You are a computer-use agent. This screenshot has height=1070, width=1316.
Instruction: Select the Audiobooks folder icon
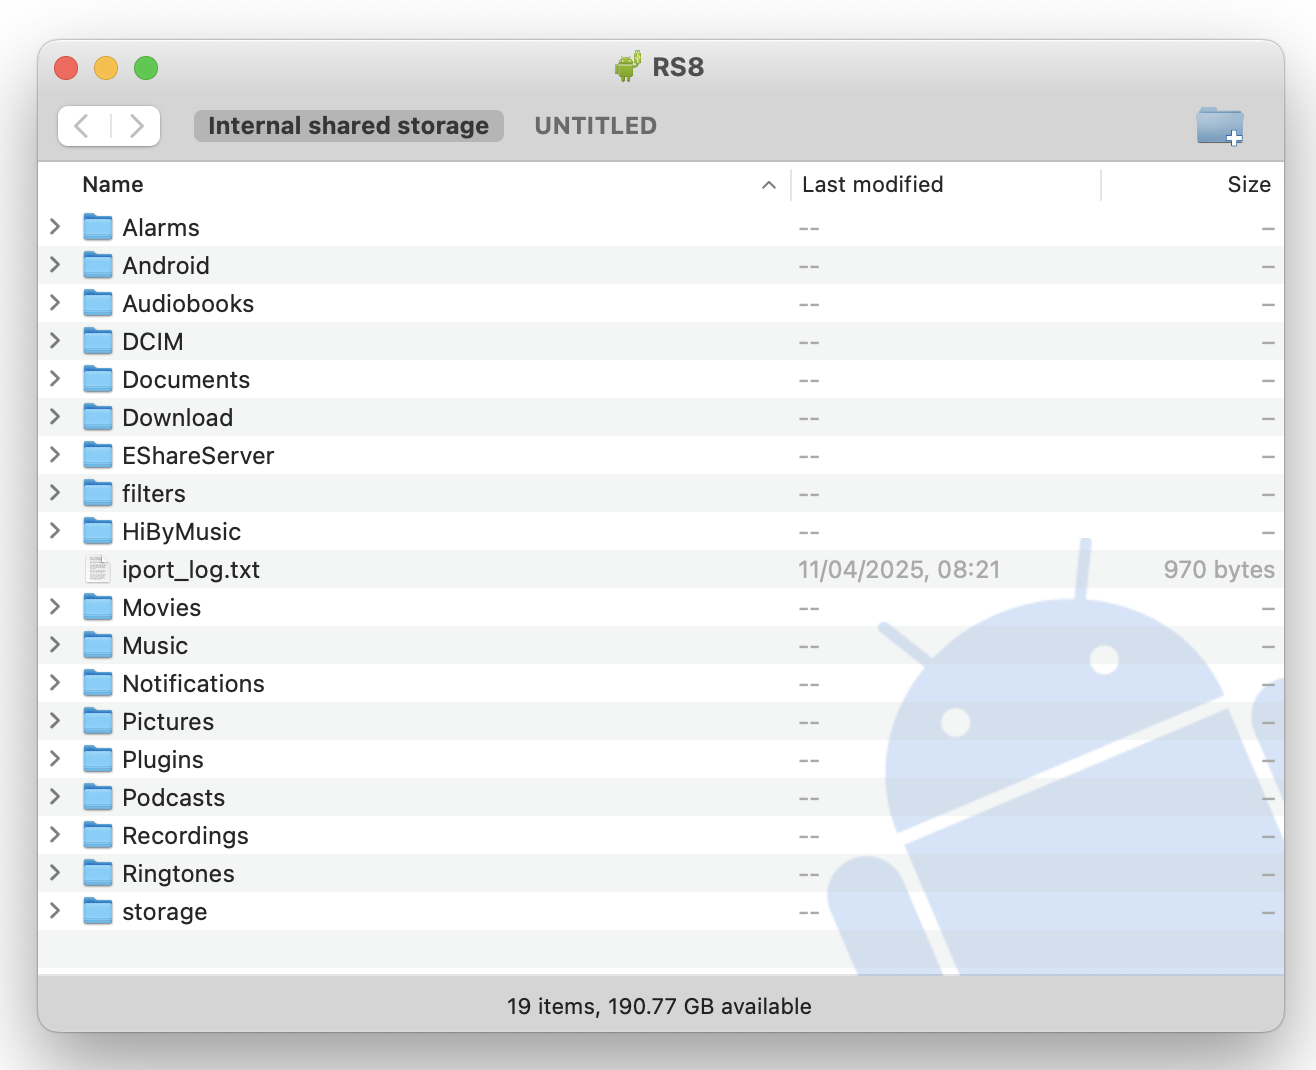point(98,304)
